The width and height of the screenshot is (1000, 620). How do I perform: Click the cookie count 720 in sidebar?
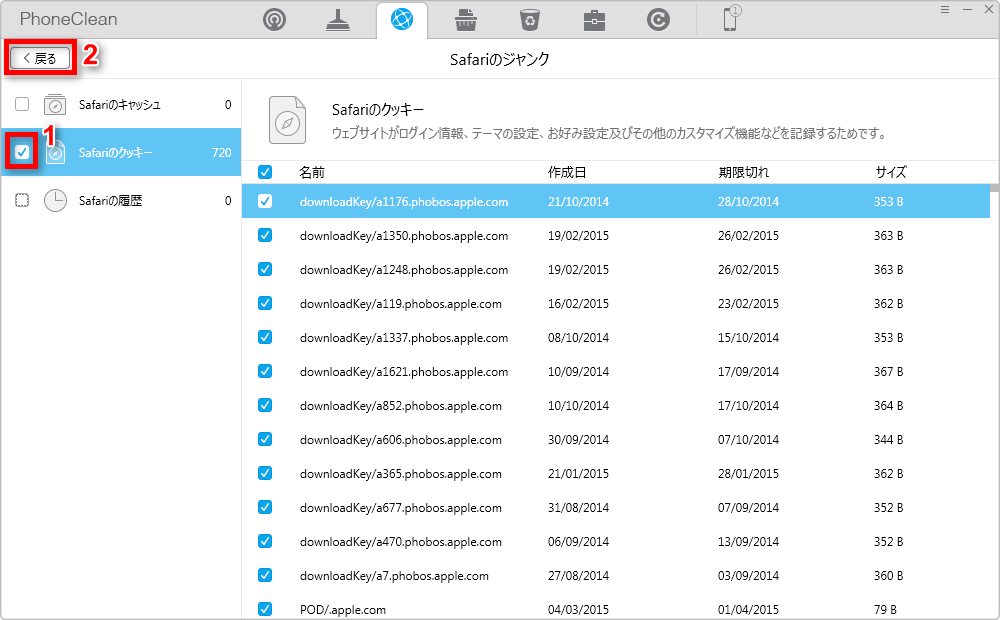pos(221,152)
